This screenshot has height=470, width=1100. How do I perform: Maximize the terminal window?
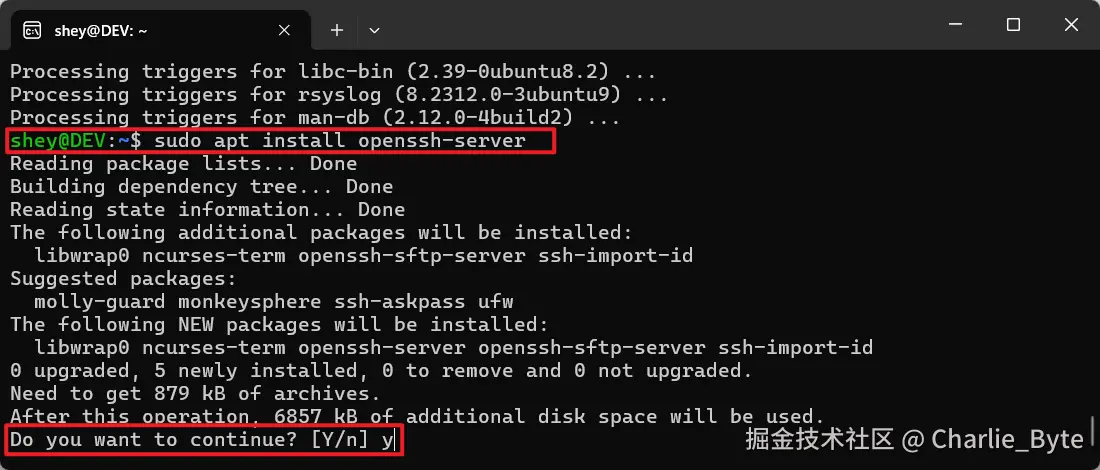tap(1013, 24)
